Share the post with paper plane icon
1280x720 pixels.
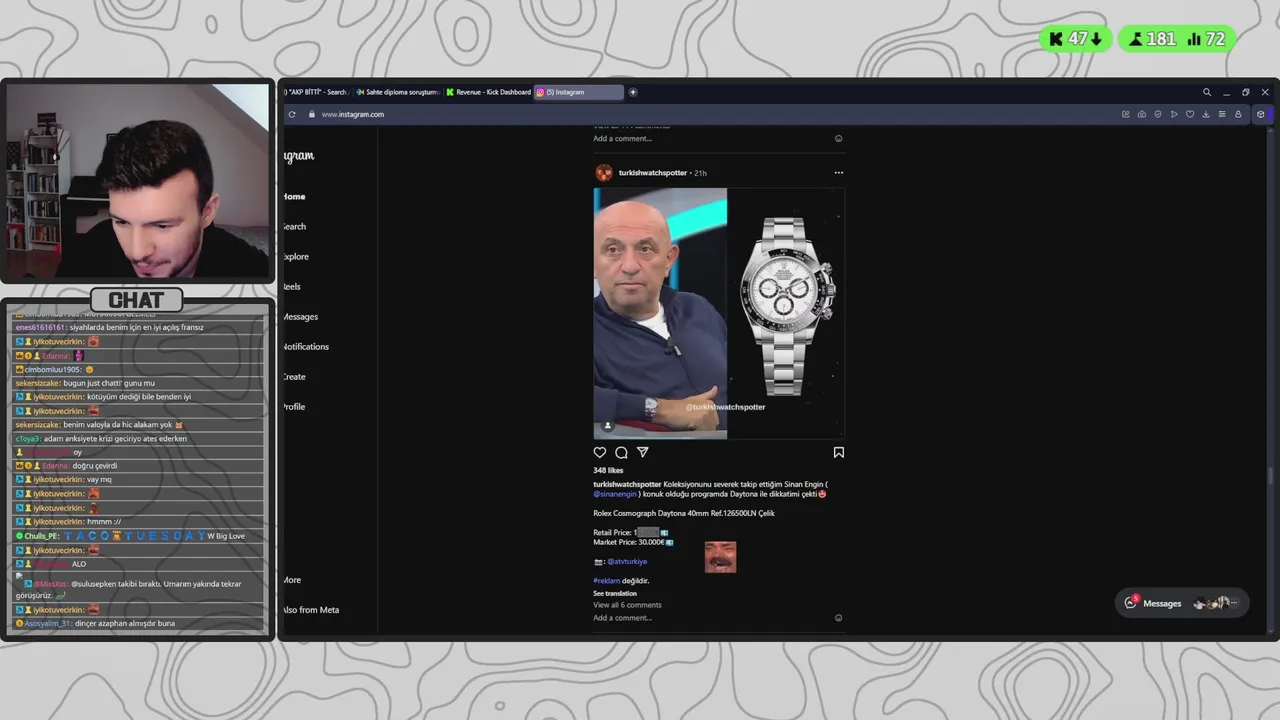click(643, 453)
